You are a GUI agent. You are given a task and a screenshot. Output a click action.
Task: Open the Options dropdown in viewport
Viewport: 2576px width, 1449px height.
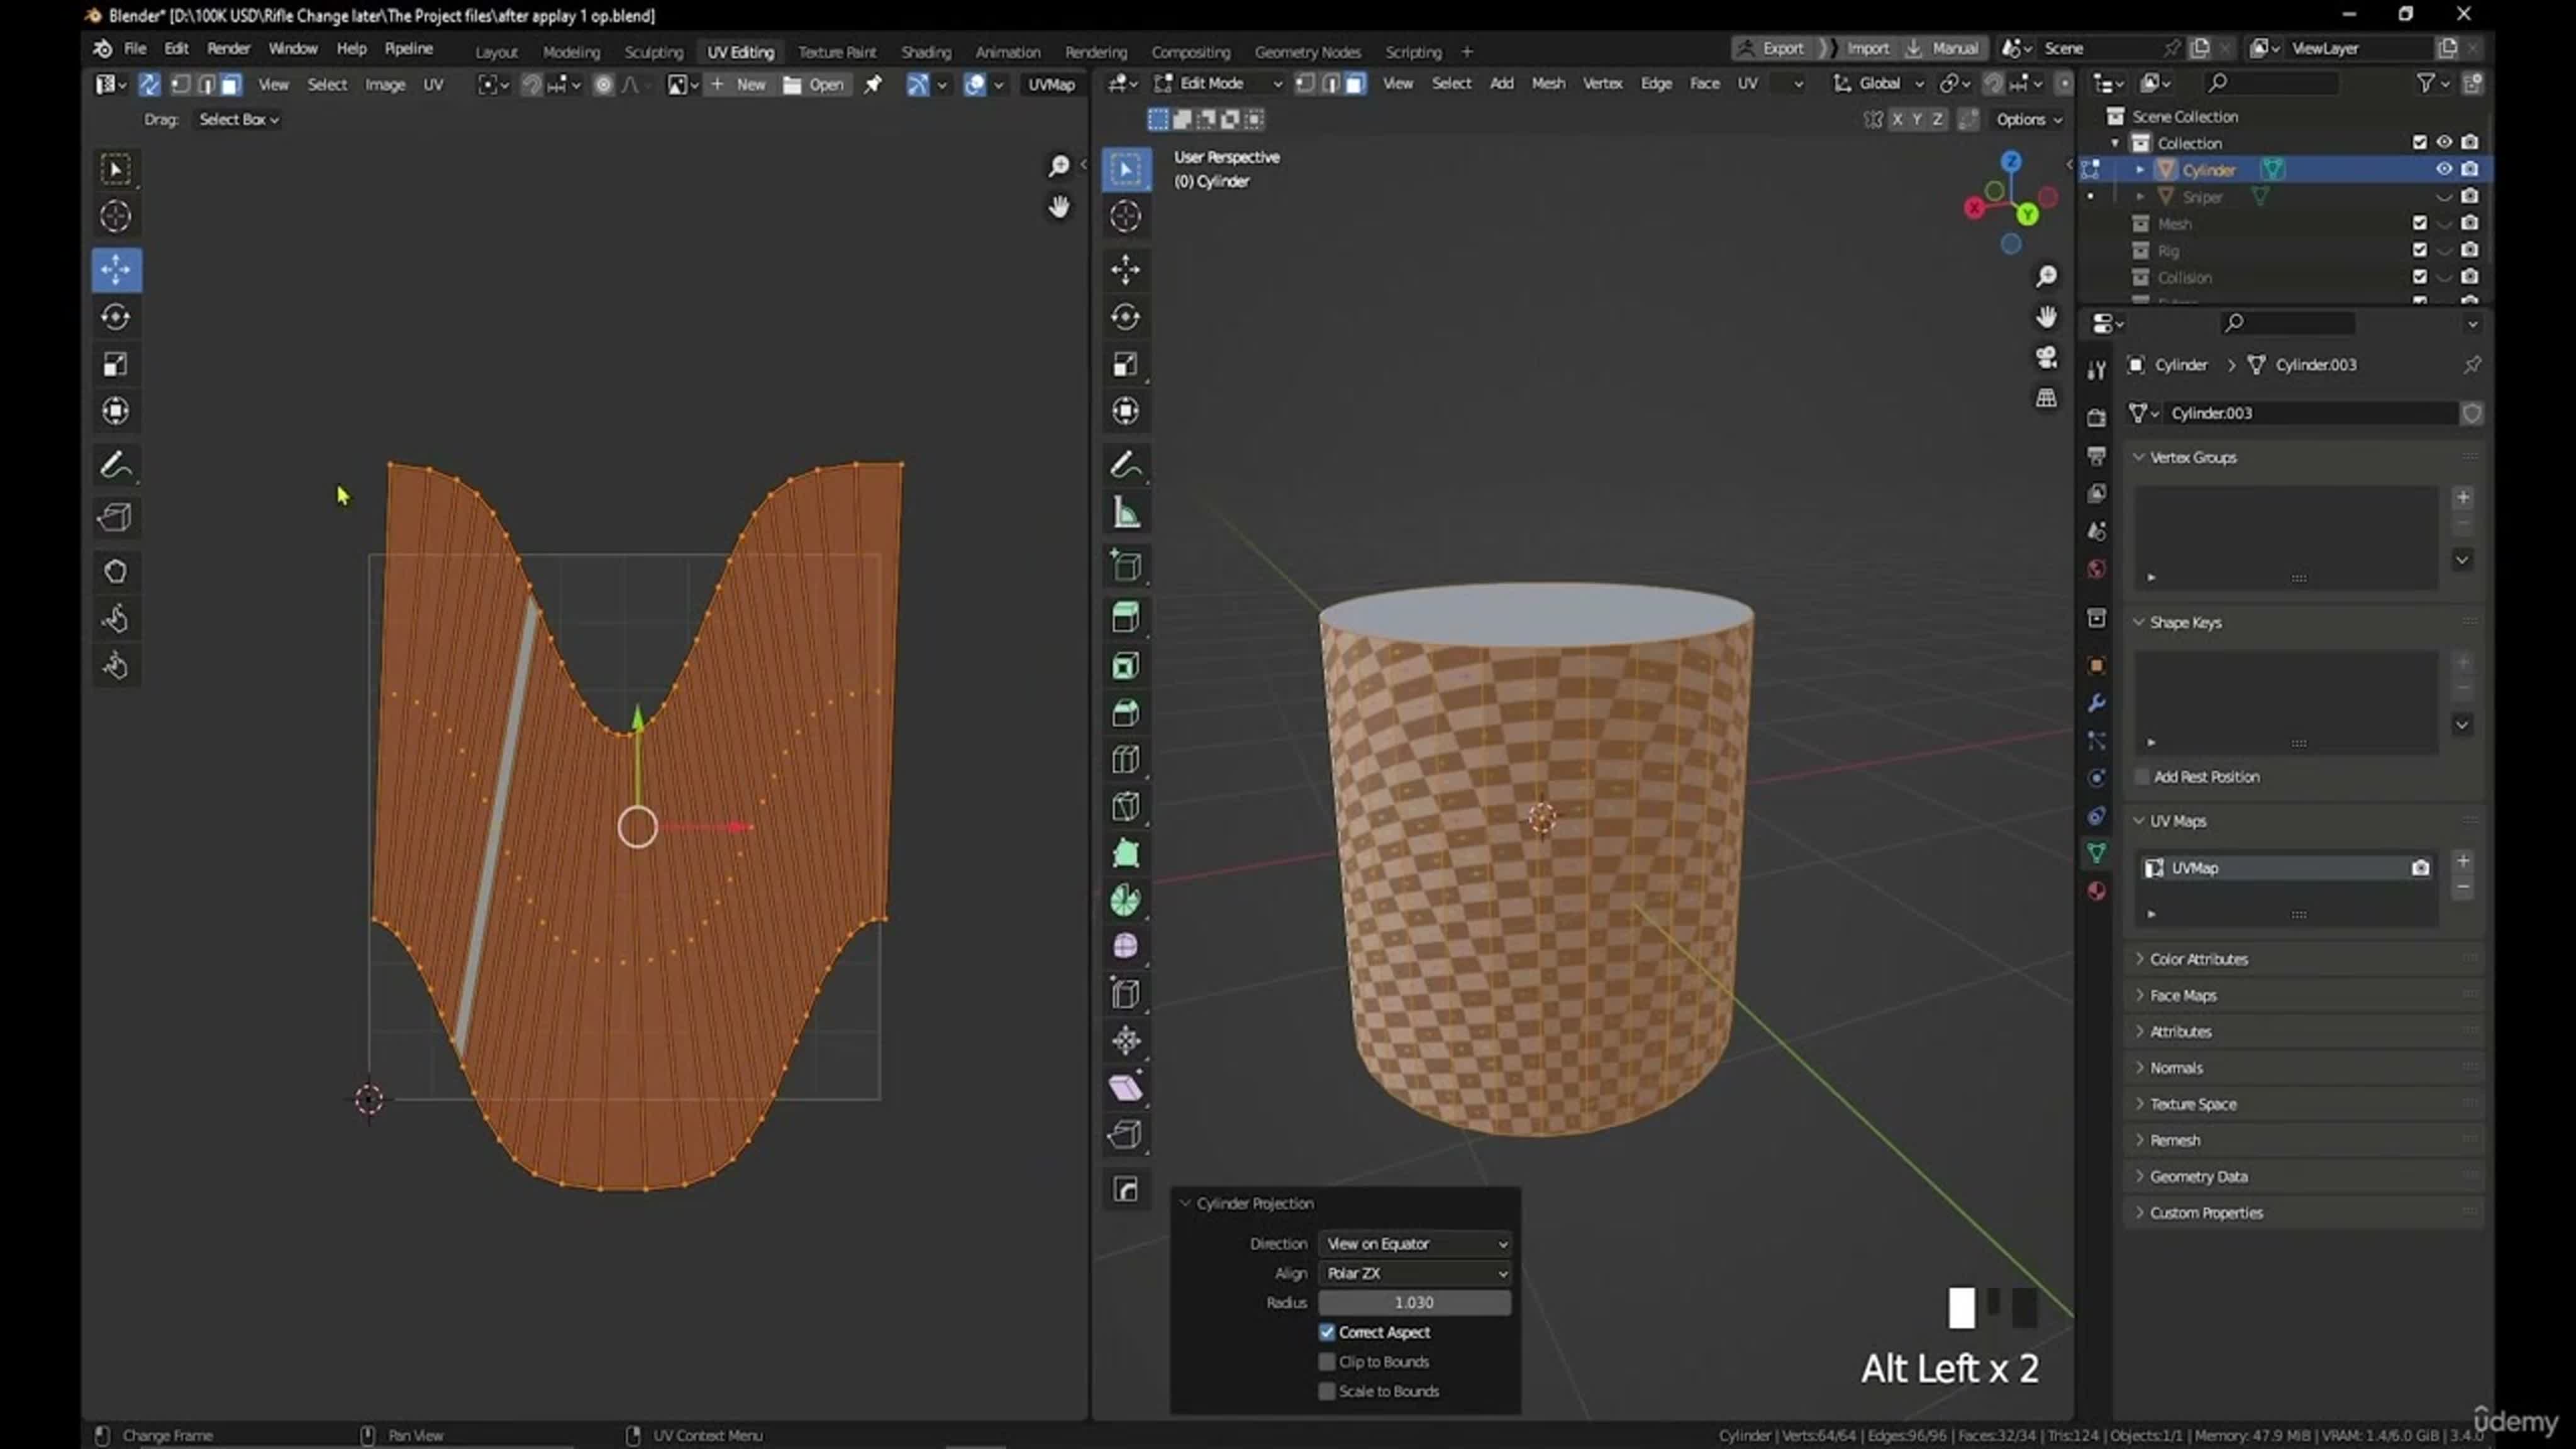click(2028, 120)
